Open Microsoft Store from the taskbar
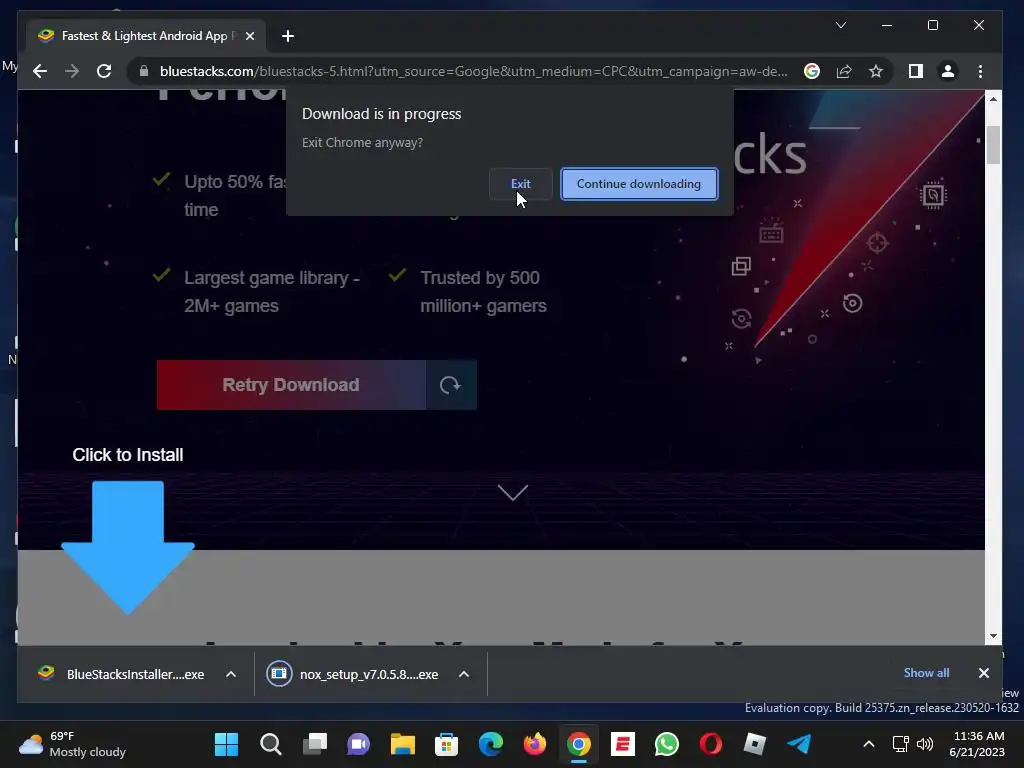 coord(447,744)
